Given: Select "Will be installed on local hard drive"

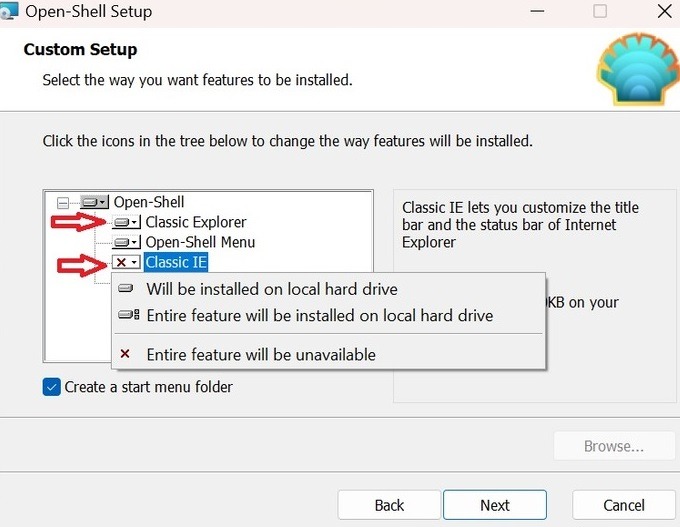Looking at the screenshot, I should point(271,289).
